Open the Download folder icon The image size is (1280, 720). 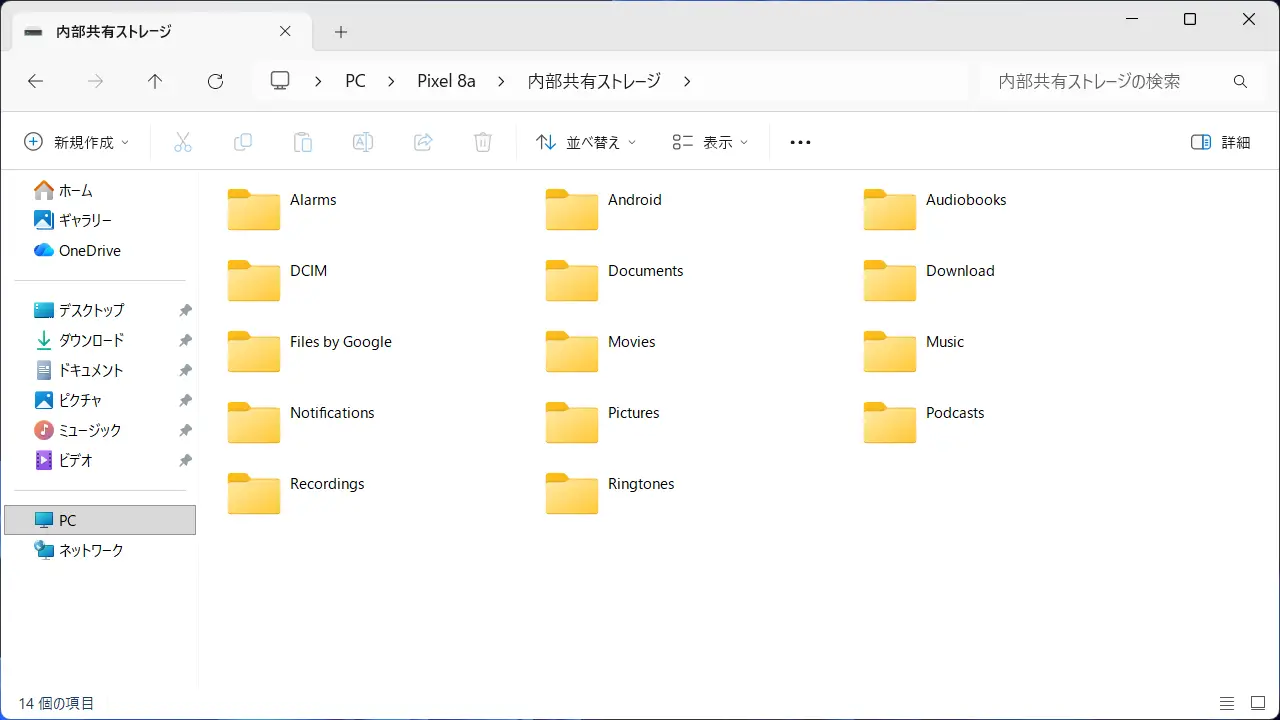[x=889, y=280]
